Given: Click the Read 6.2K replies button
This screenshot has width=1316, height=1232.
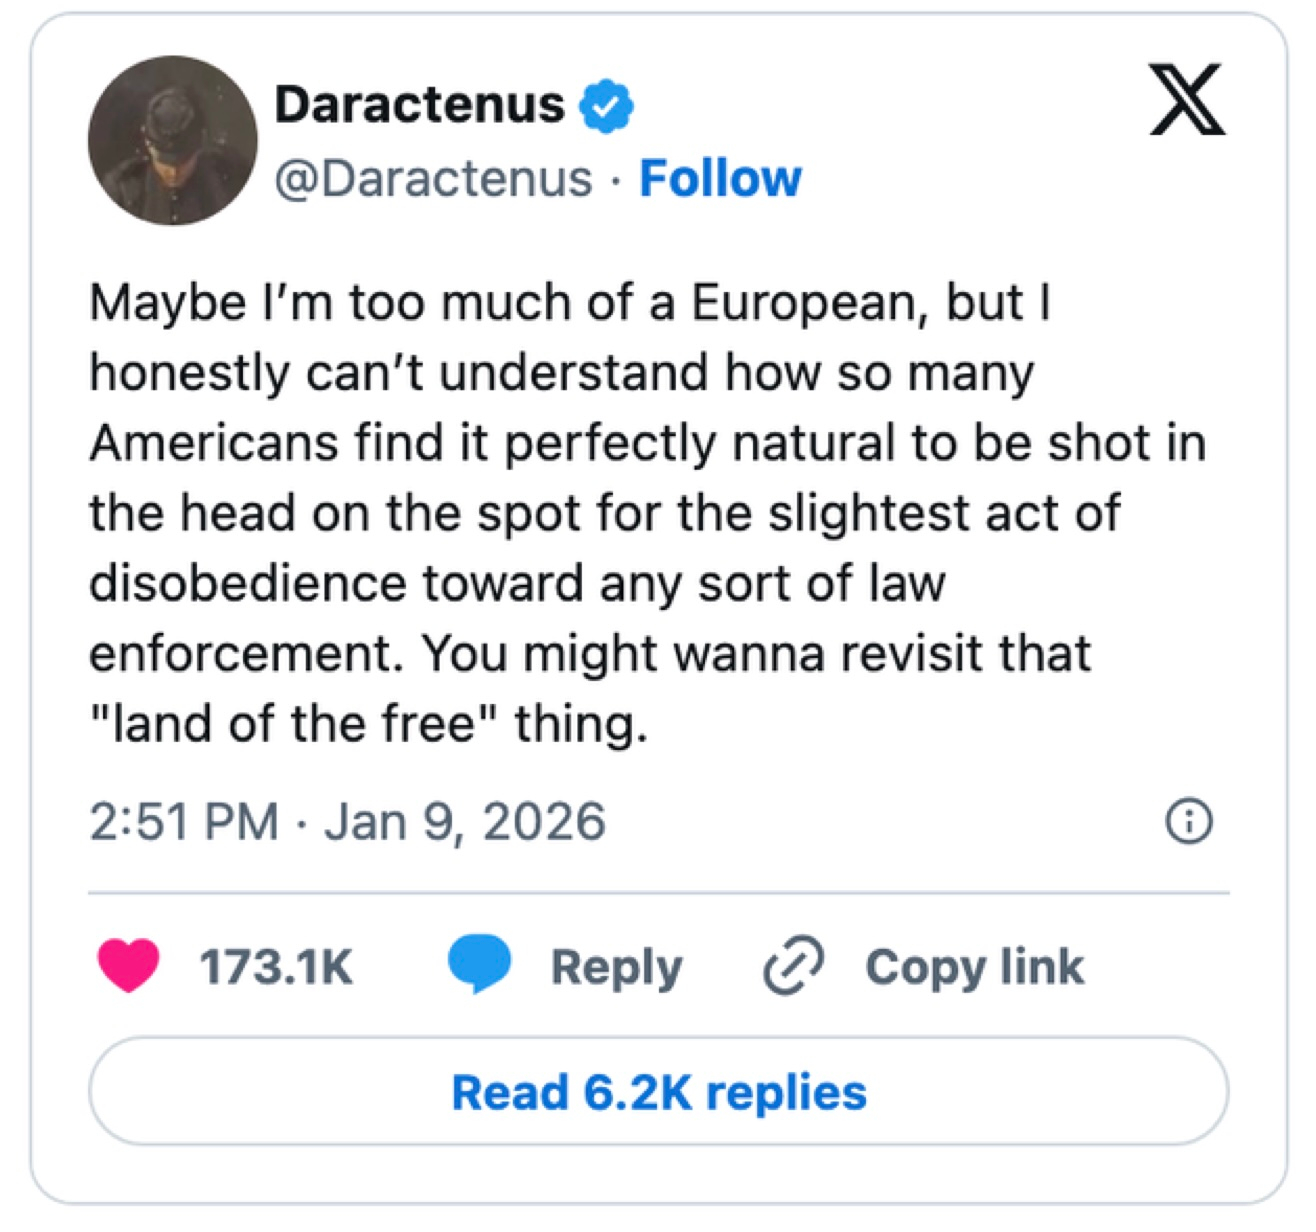Looking at the screenshot, I should (658, 1092).
